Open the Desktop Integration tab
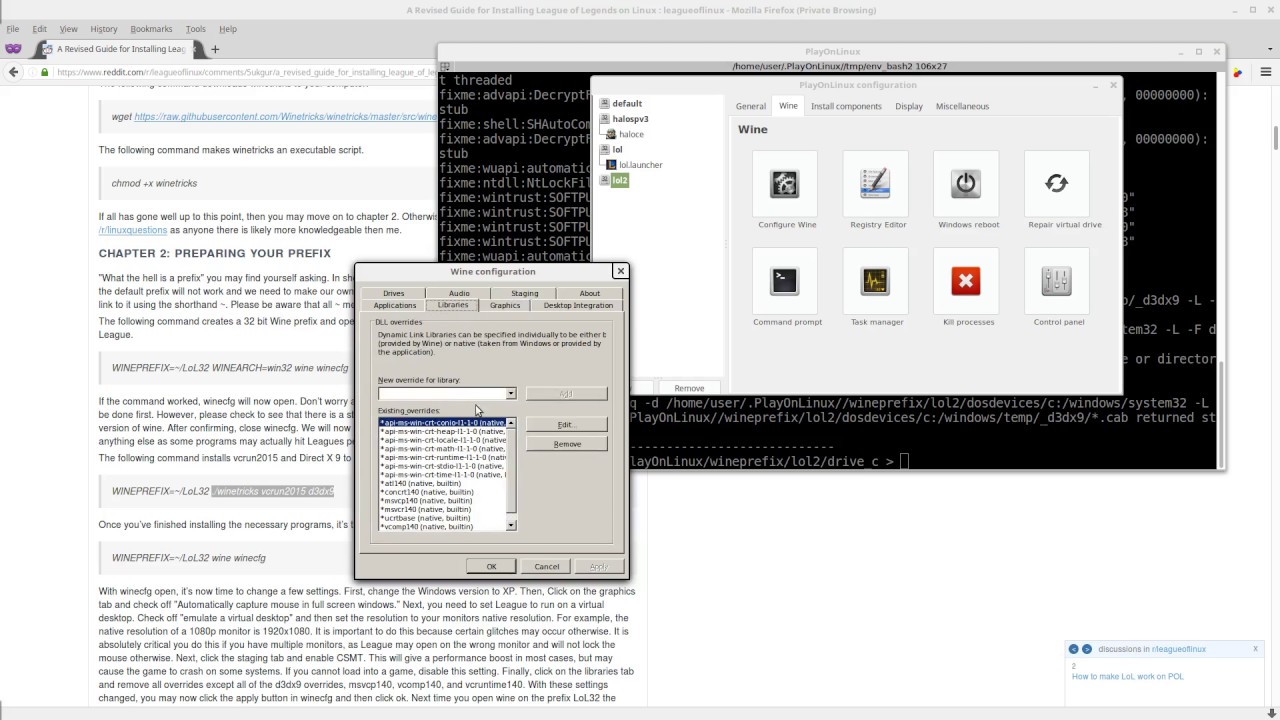1280x720 pixels. tap(578, 305)
